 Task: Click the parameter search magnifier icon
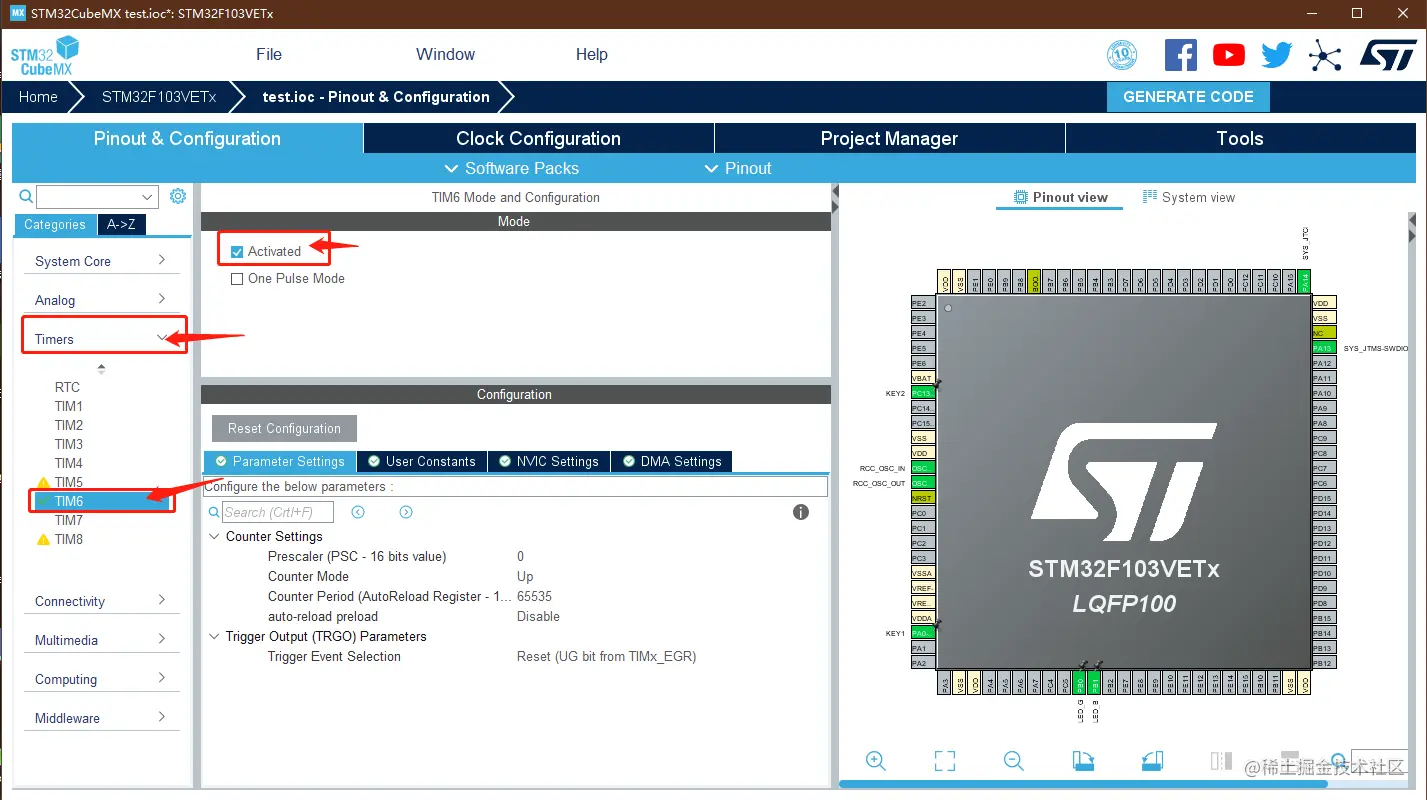tap(214, 512)
